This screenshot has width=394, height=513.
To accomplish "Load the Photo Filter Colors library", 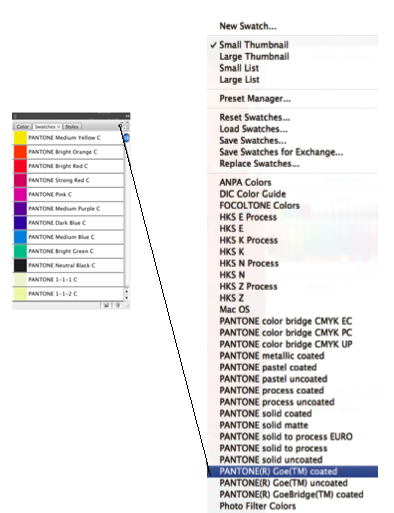I will click(x=258, y=506).
